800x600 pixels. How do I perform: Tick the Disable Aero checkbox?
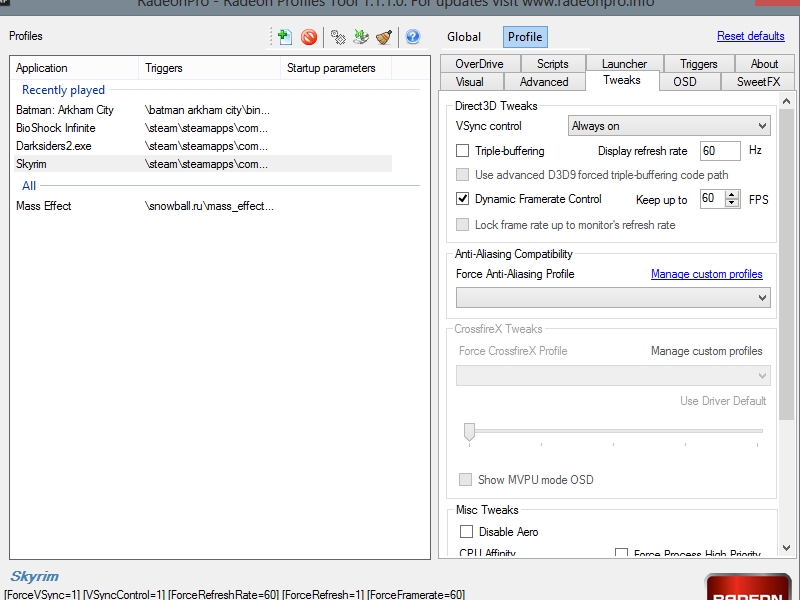point(466,531)
